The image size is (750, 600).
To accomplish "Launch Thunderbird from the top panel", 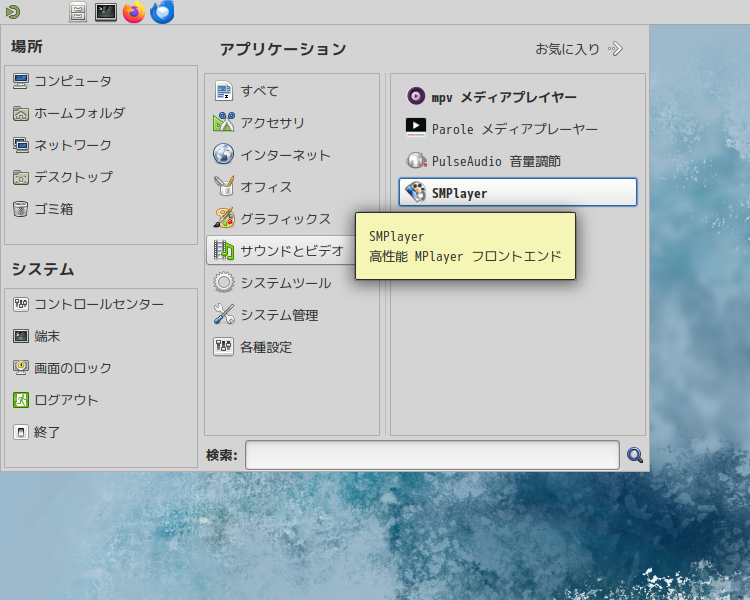I will 162,12.
